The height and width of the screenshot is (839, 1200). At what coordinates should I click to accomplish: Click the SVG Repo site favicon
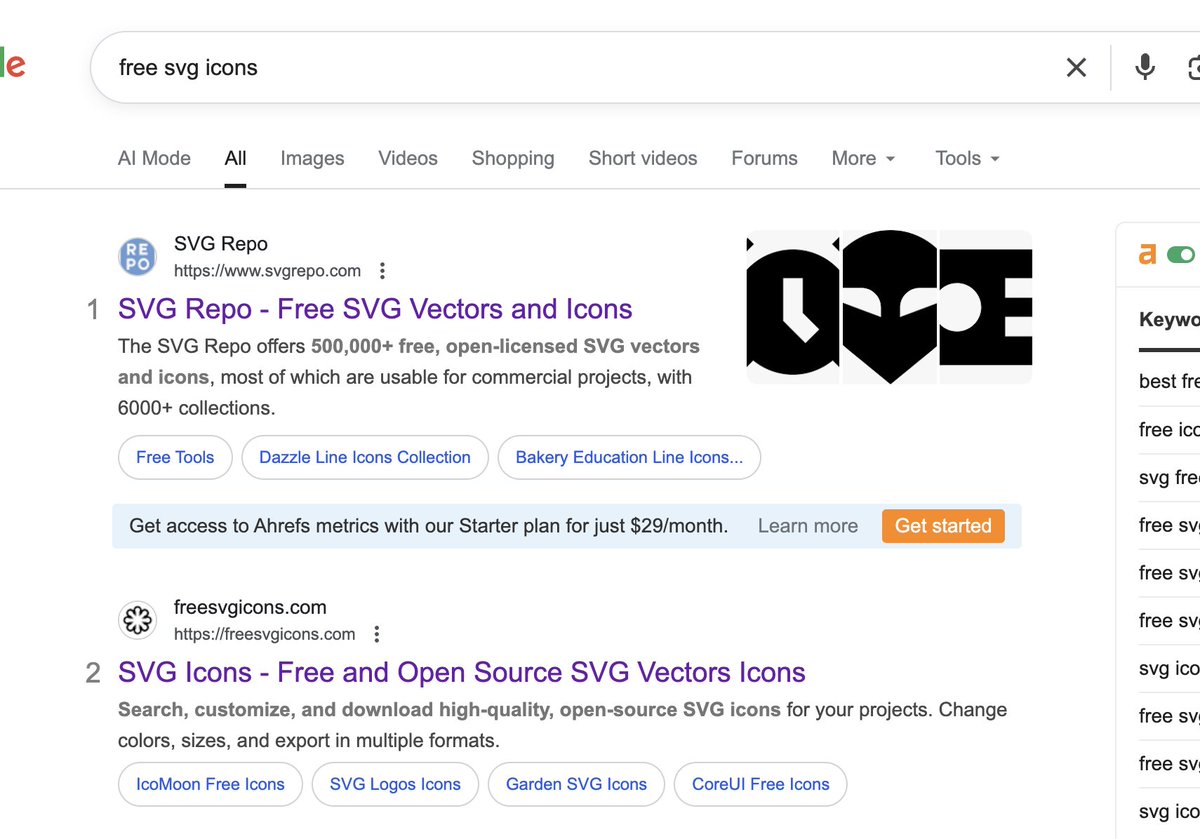(137, 256)
